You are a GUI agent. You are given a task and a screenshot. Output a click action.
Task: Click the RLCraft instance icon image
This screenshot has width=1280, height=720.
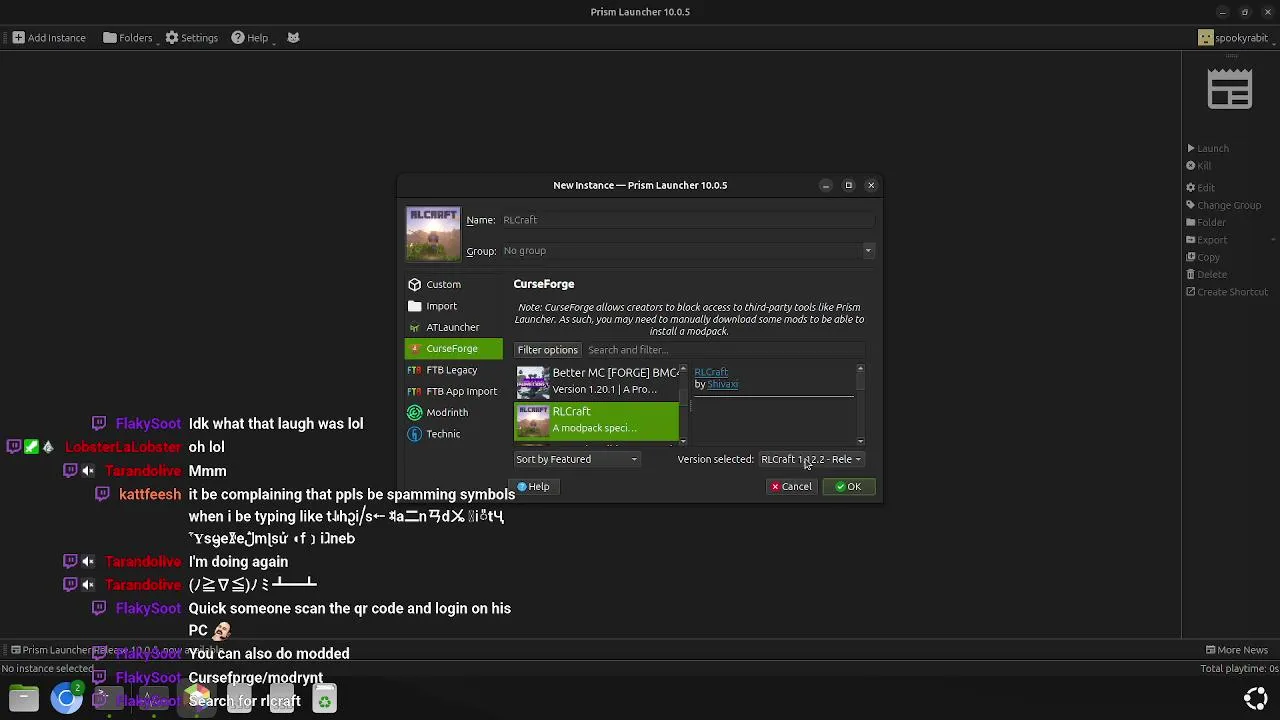tap(433, 234)
